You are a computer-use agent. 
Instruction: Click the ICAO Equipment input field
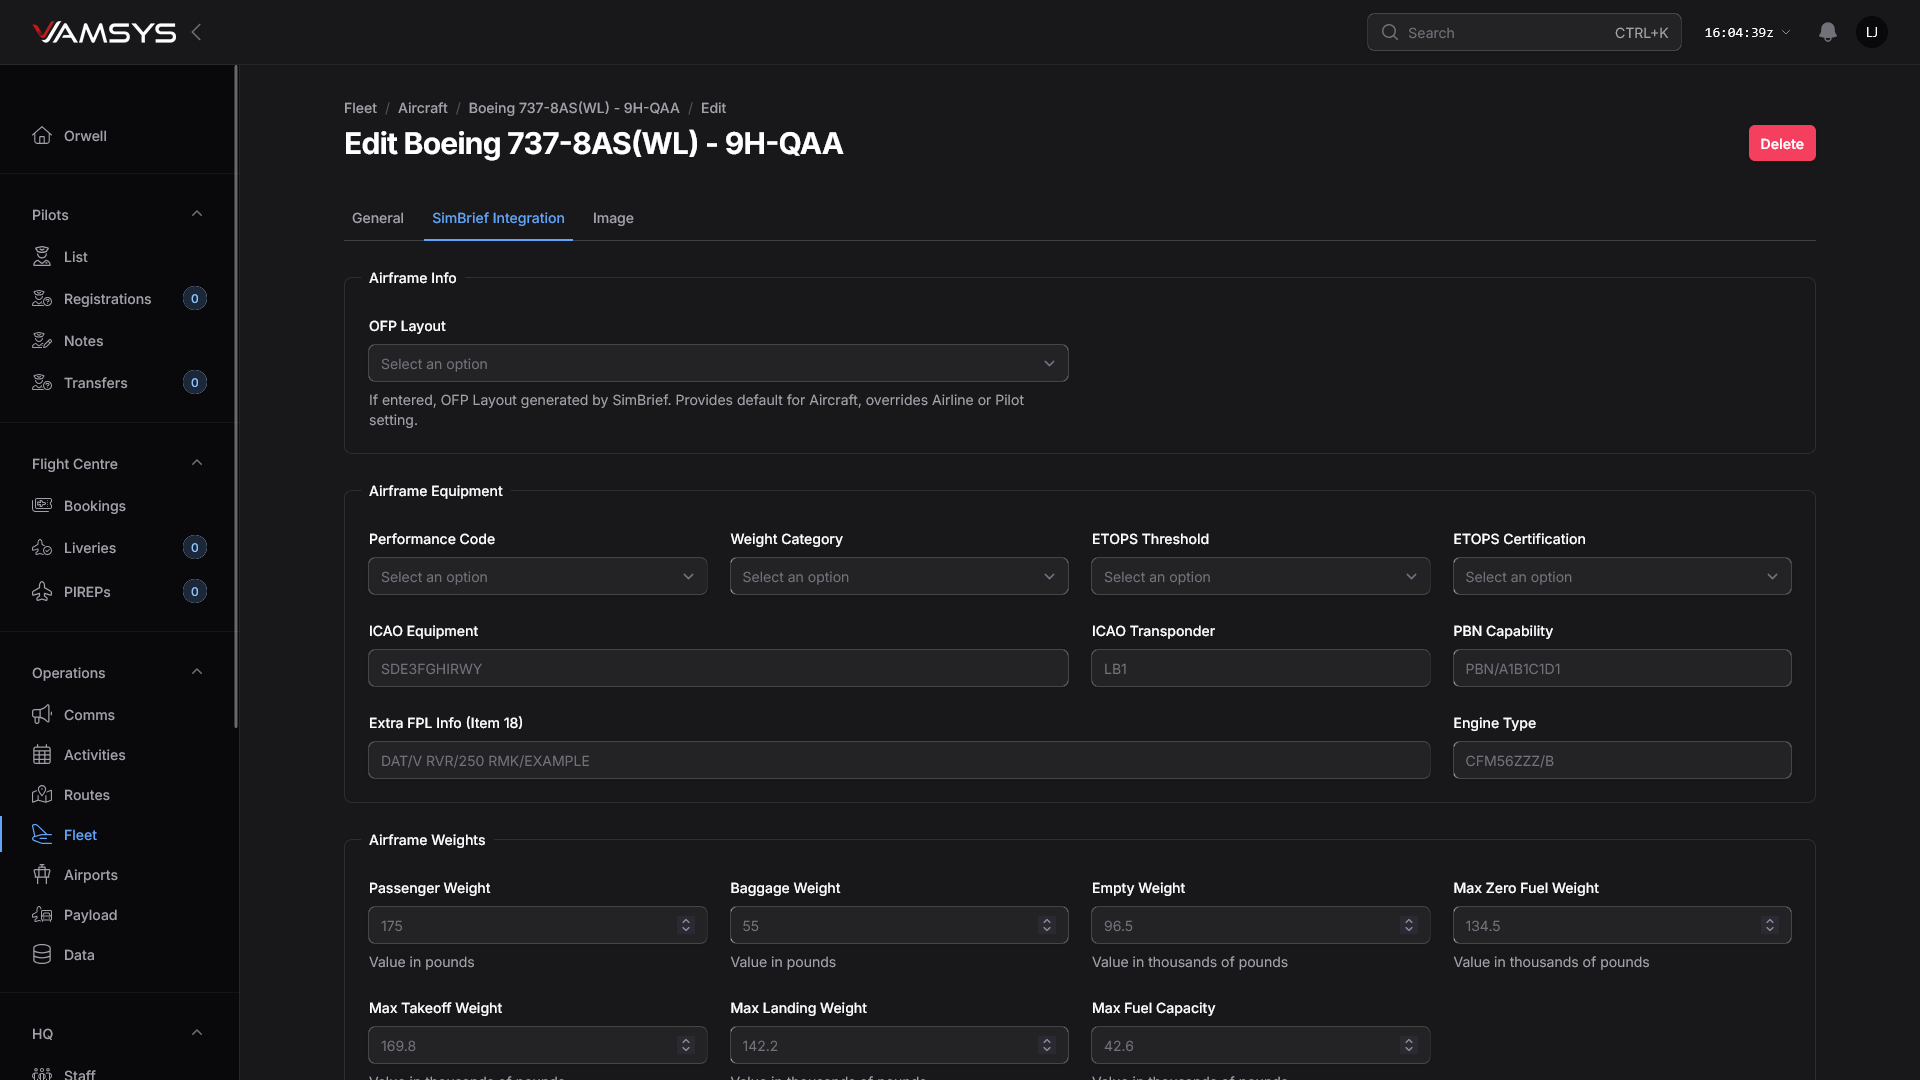[x=717, y=669]
